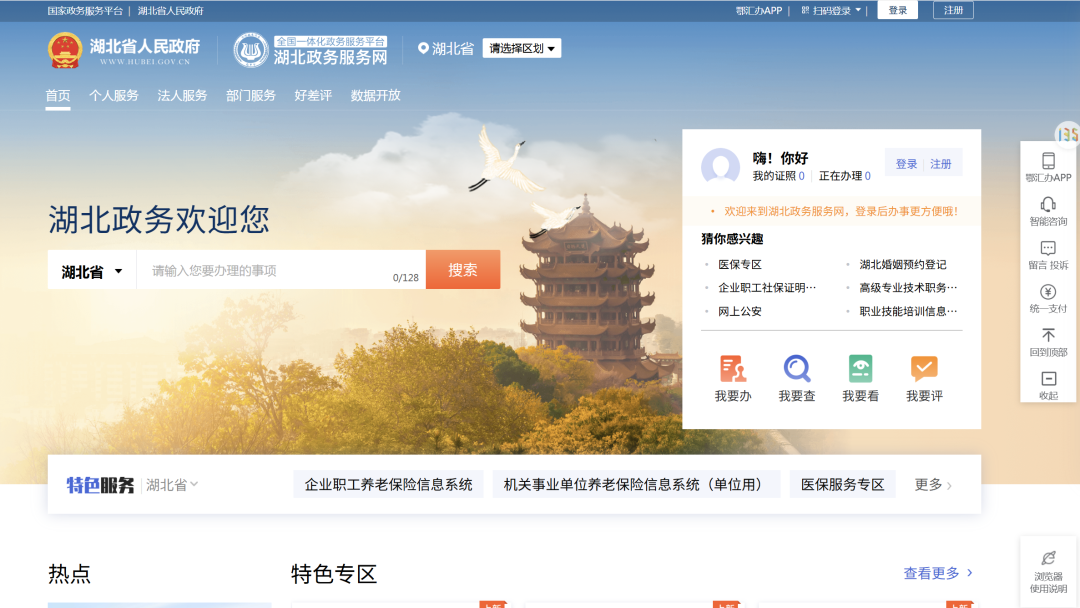Switch to the 个人服务 tab

point(114,95)
